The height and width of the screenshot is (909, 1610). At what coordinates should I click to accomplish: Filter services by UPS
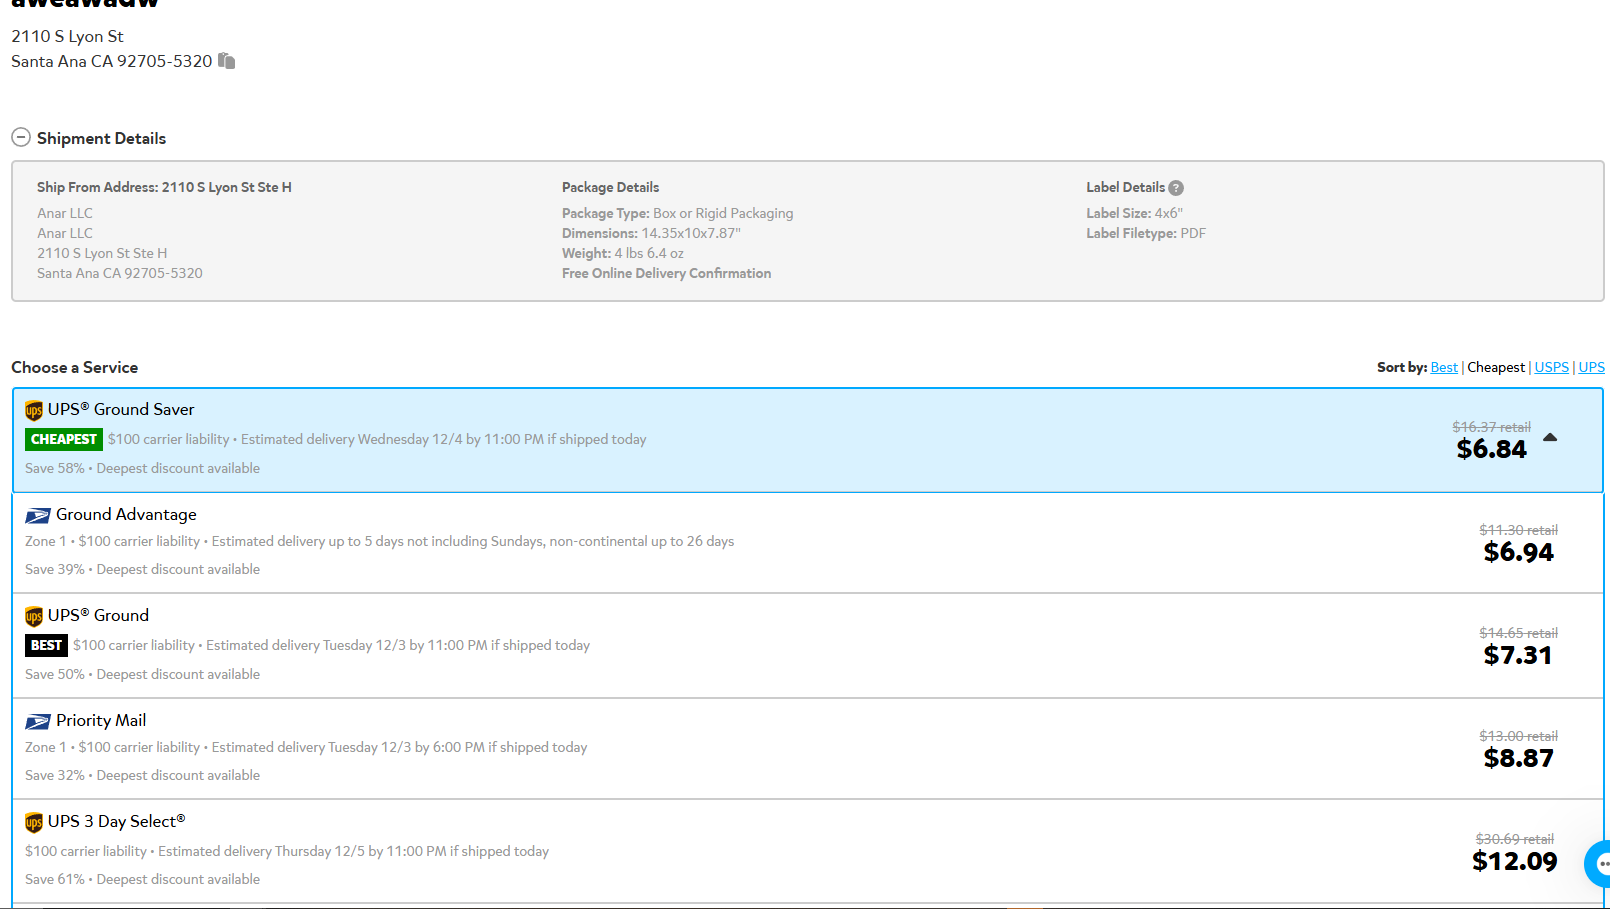click(1592, 367)
